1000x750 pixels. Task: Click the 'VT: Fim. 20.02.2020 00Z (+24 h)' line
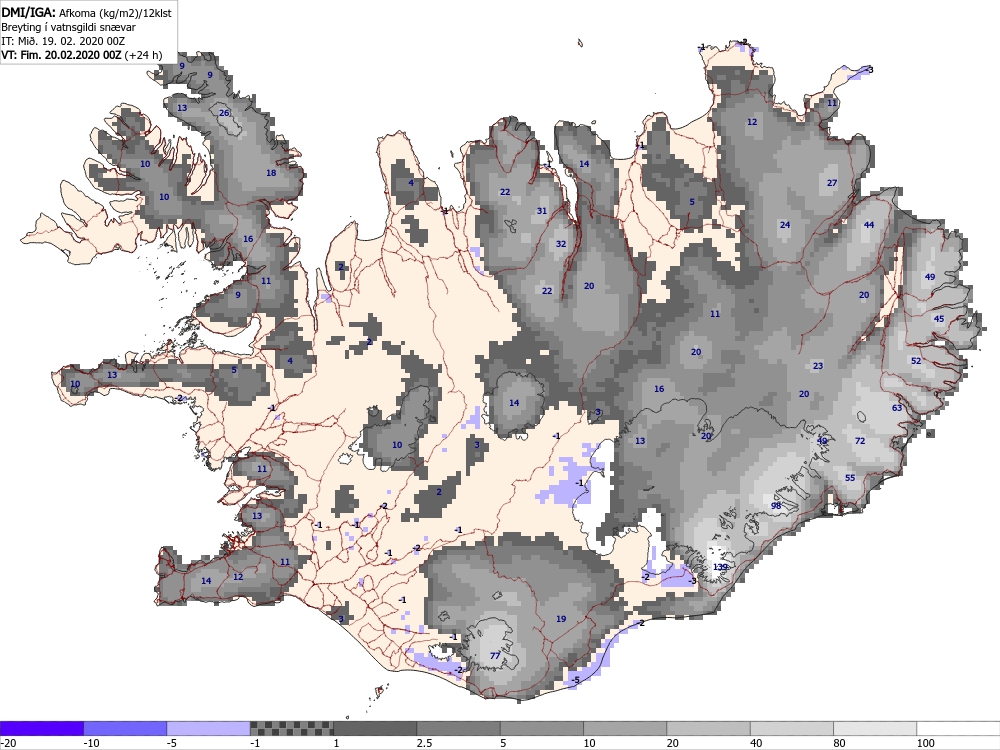(82, 55)
